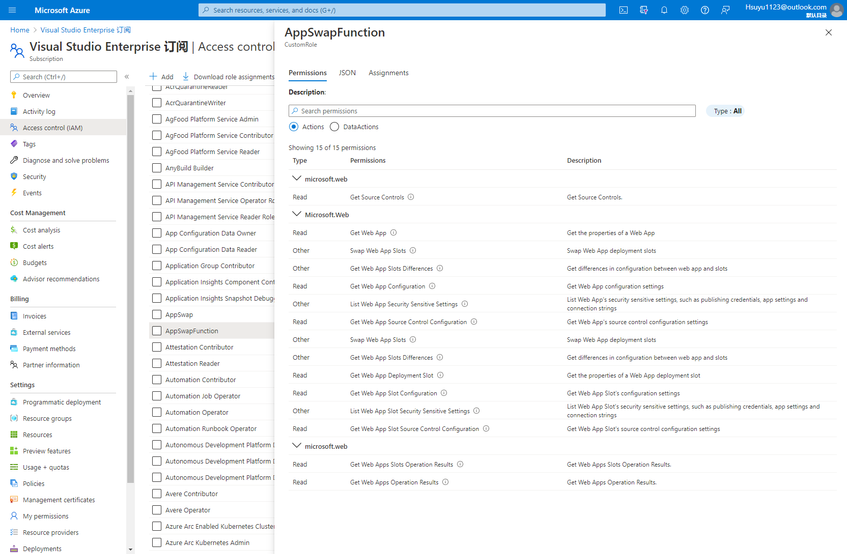
Task: Collapse the left sidebar with double chevron
Action: pos(127,77)
